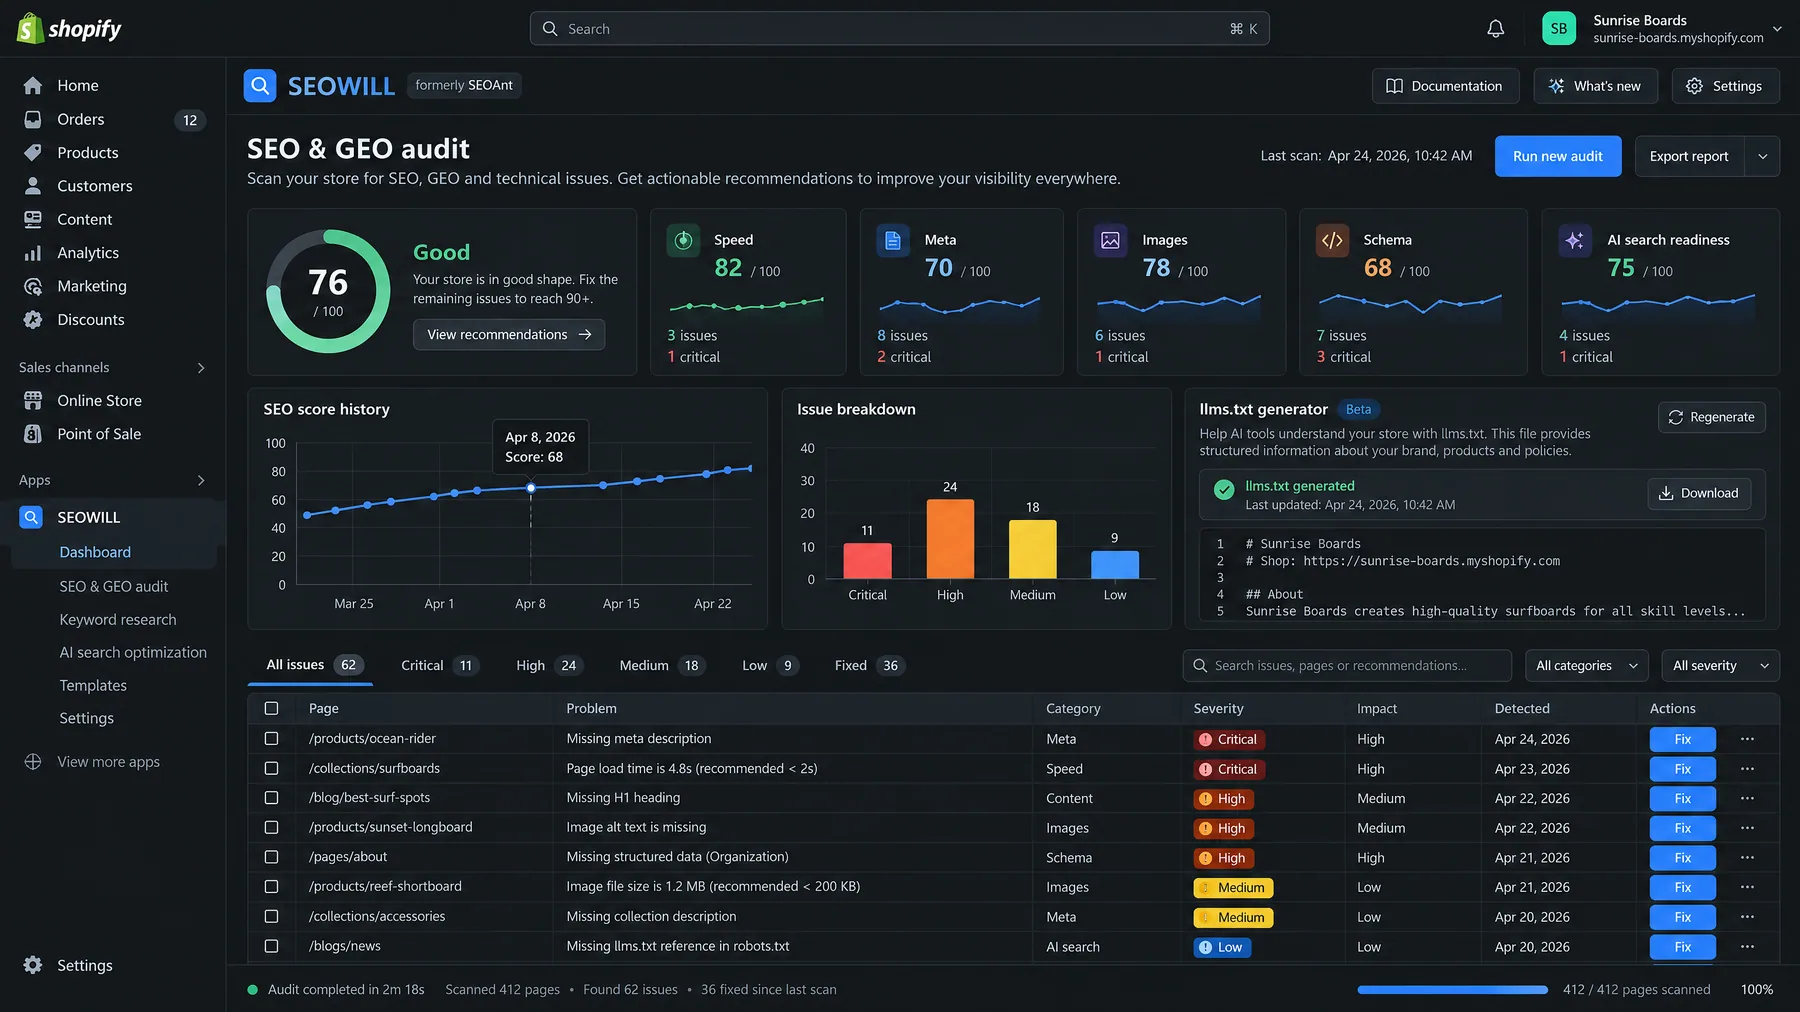The height and width of the screenshot is (1012, 1800).
Task: Click the orange High bar in chart
Action: [950, 539]
